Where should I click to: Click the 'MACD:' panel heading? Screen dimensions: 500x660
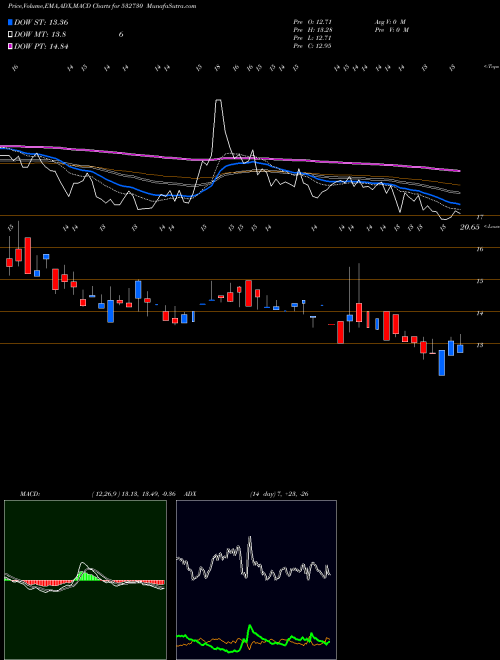[x=29, y=494]
